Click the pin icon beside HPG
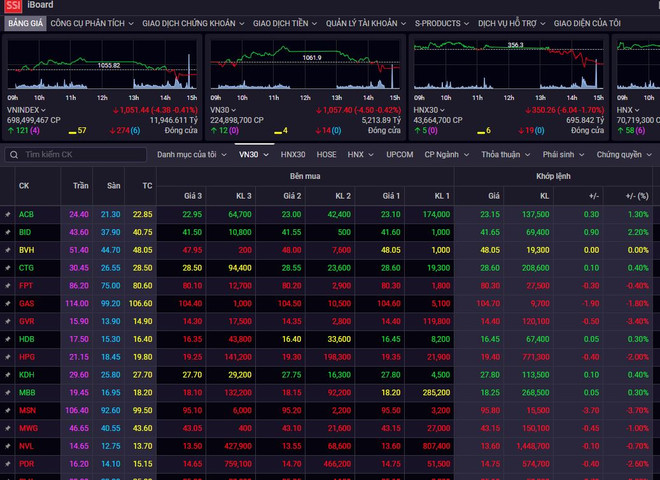 click(x=7, y=357)
